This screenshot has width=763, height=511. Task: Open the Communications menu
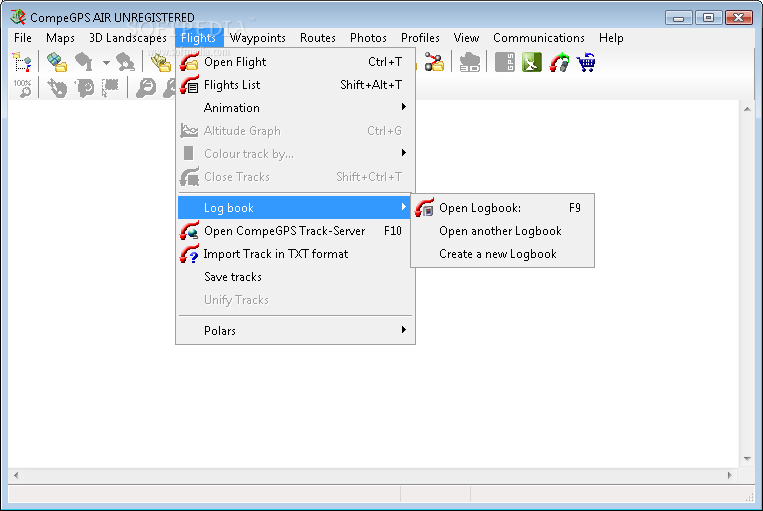point(539,37)
